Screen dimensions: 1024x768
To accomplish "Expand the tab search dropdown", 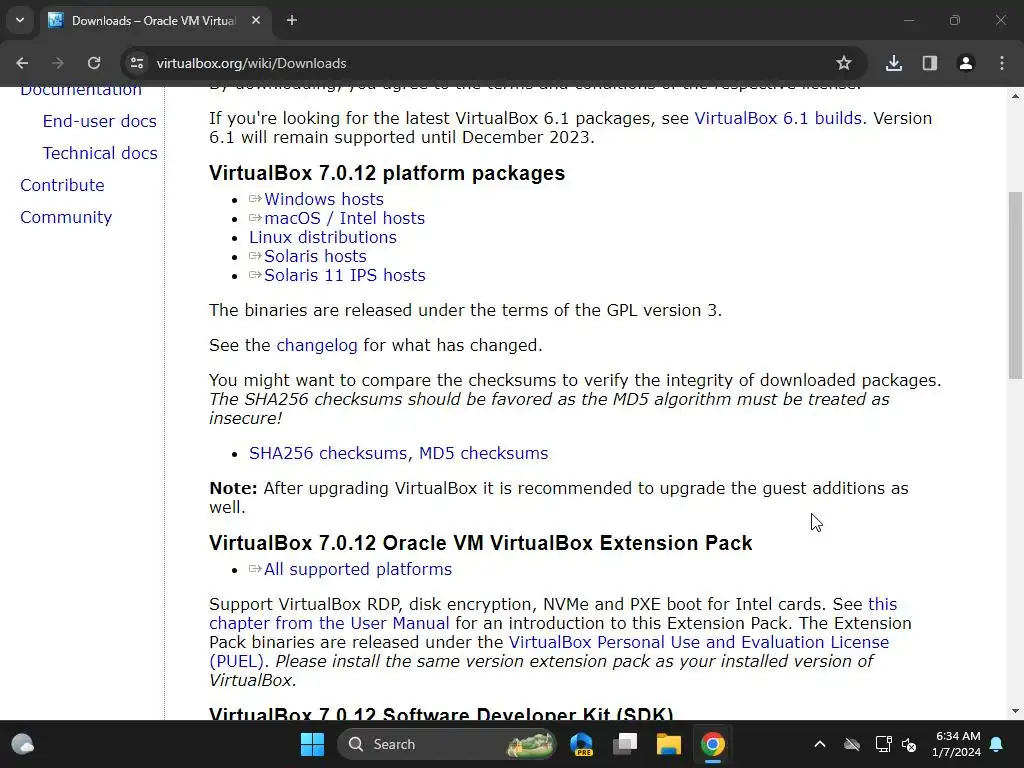I will click(20, 20).
